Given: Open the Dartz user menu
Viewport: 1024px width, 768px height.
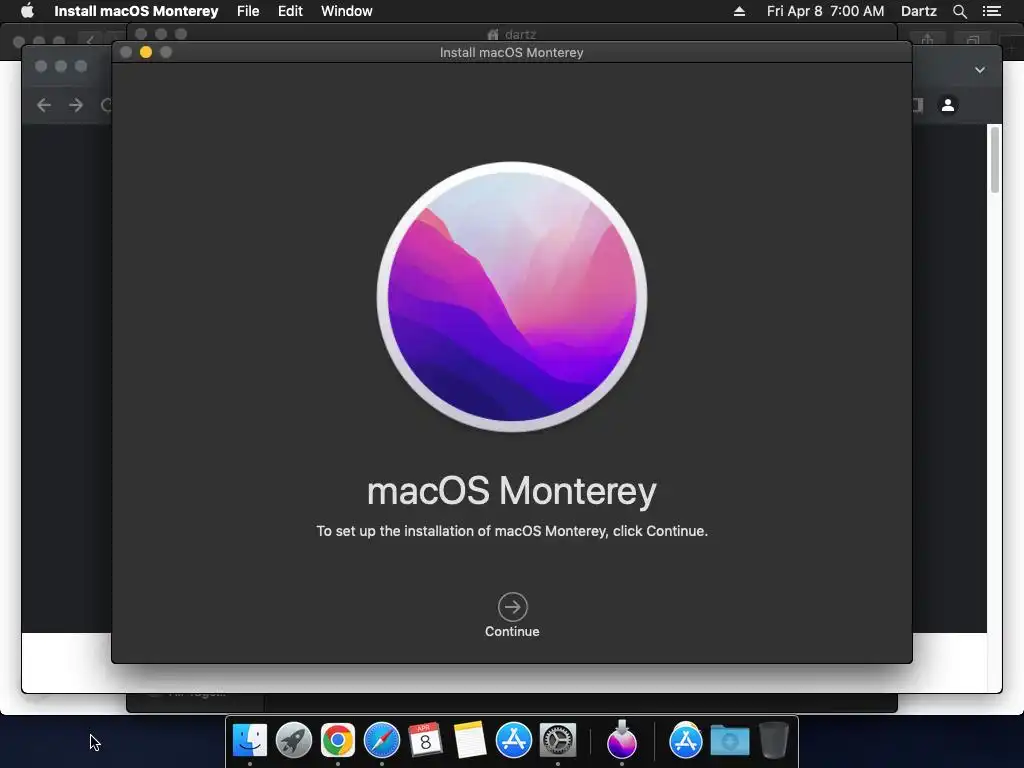Looking at the screenshot, I should (x=919, y=11).
